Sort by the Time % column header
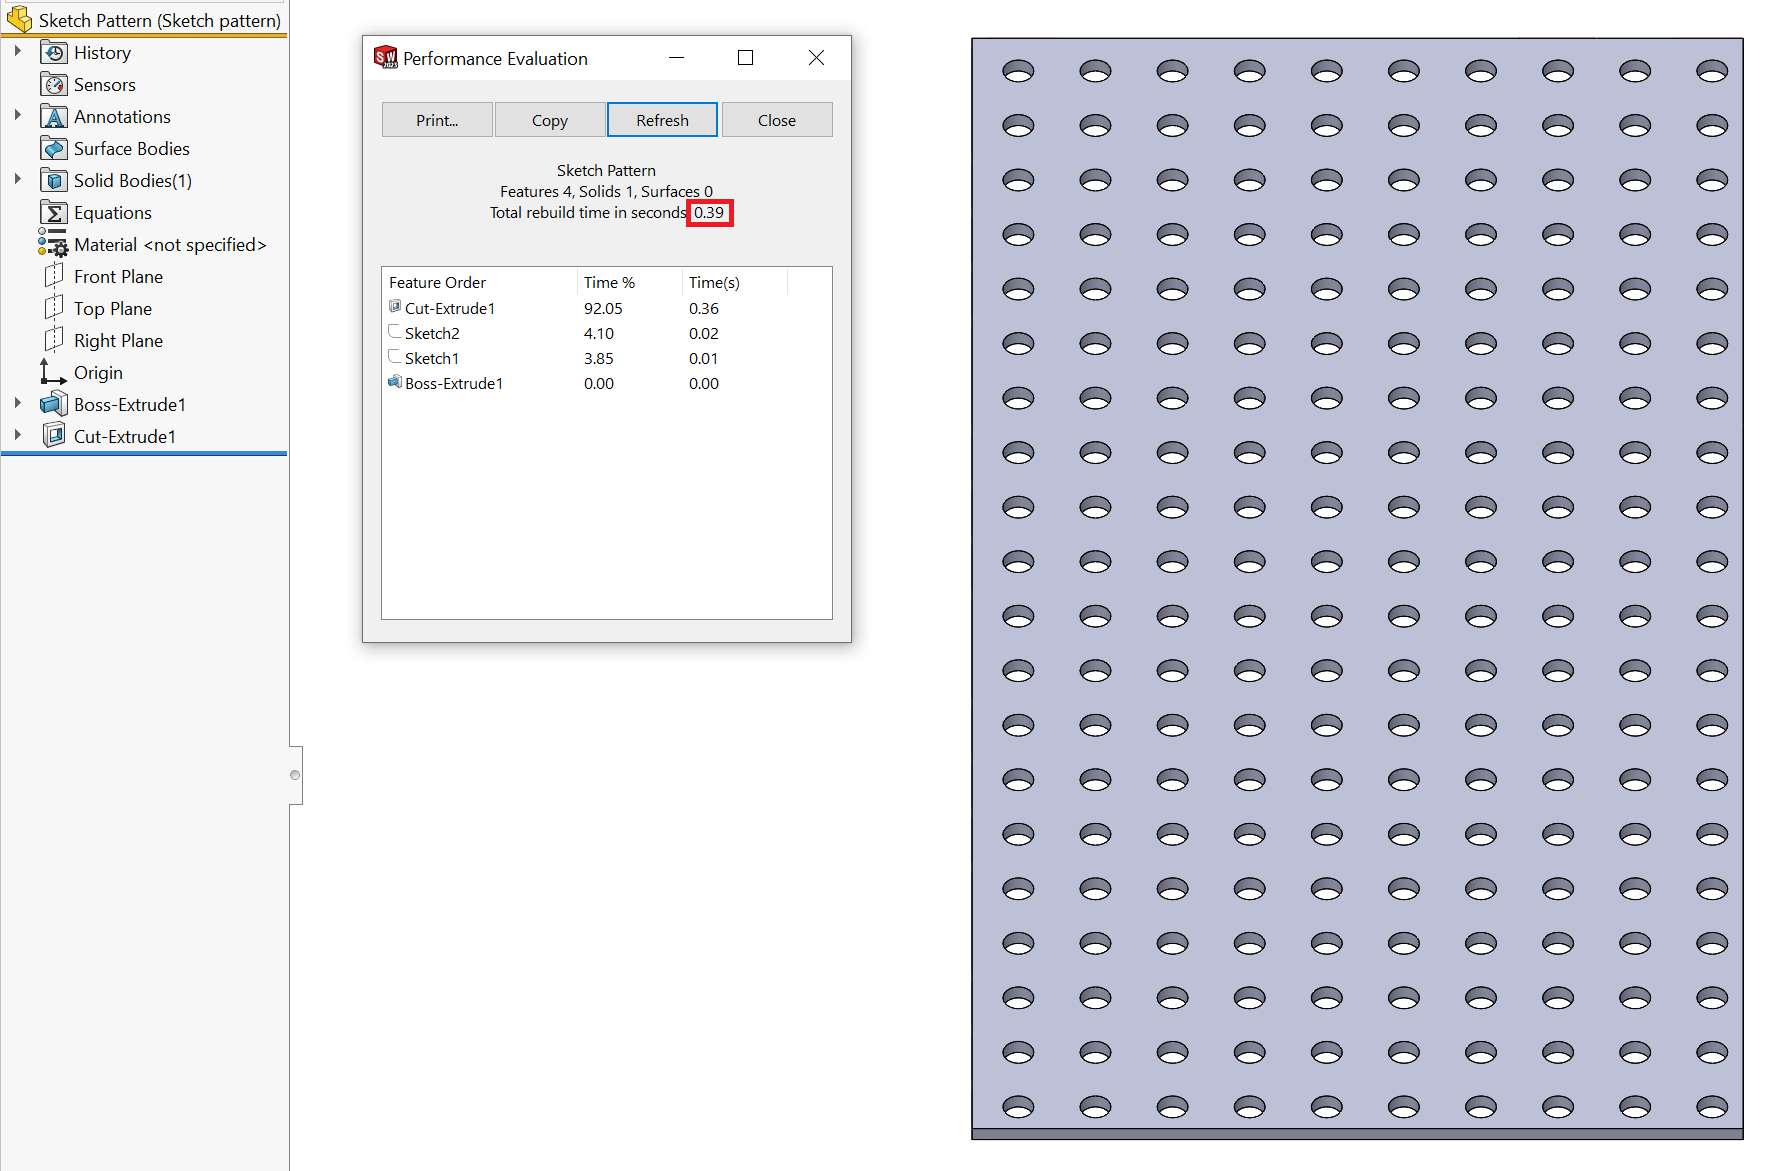 coord(609,283)
